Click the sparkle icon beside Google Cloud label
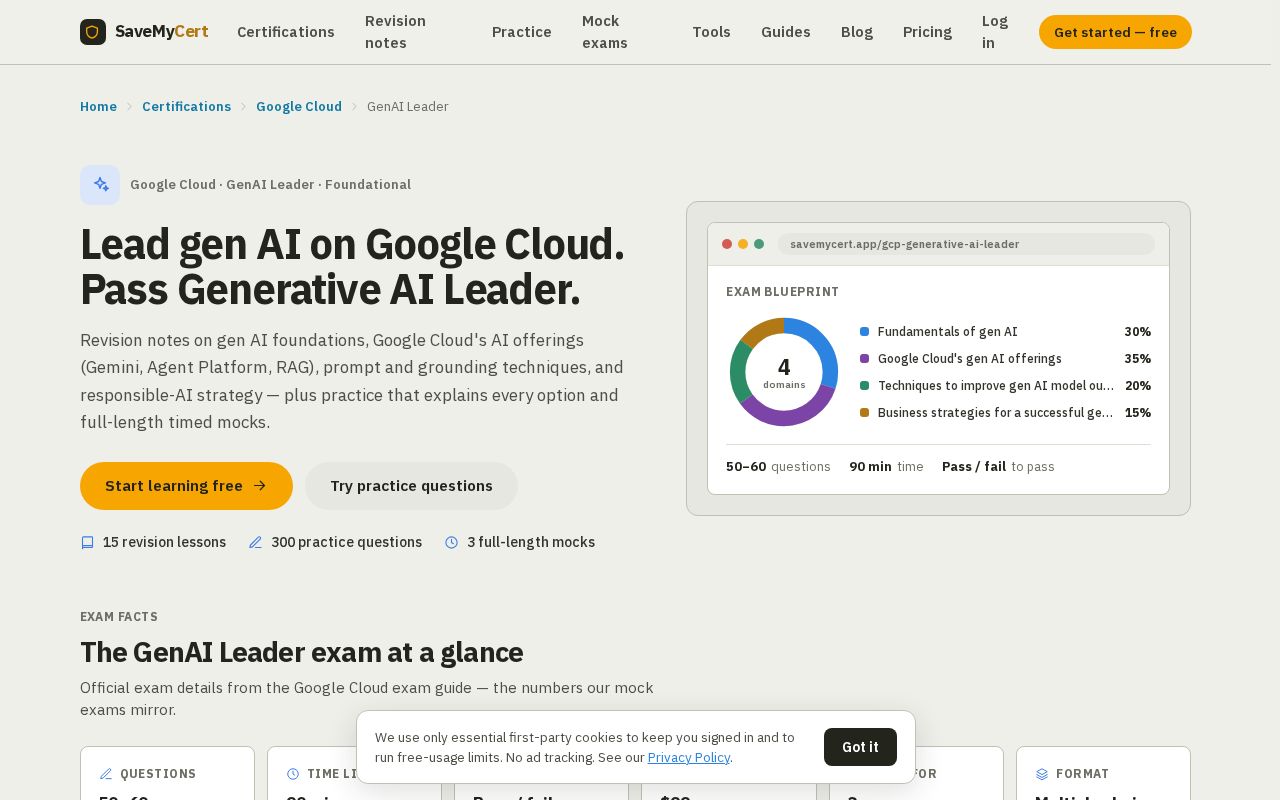 pyautogui.click(x=100, y=185)
